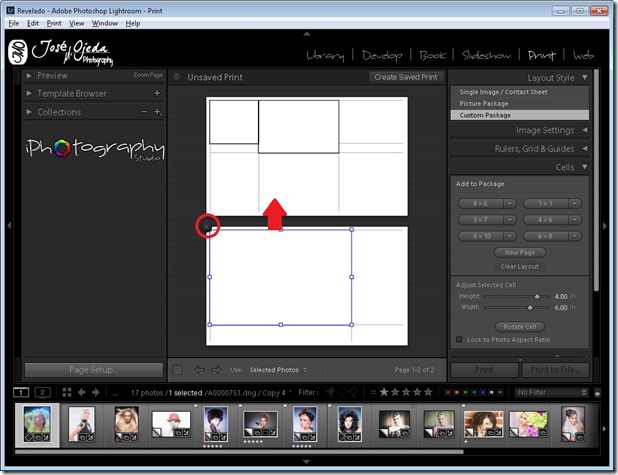618x475 pixels.
Task: Delete page using the X at page corner
Action: coord(206,226)
